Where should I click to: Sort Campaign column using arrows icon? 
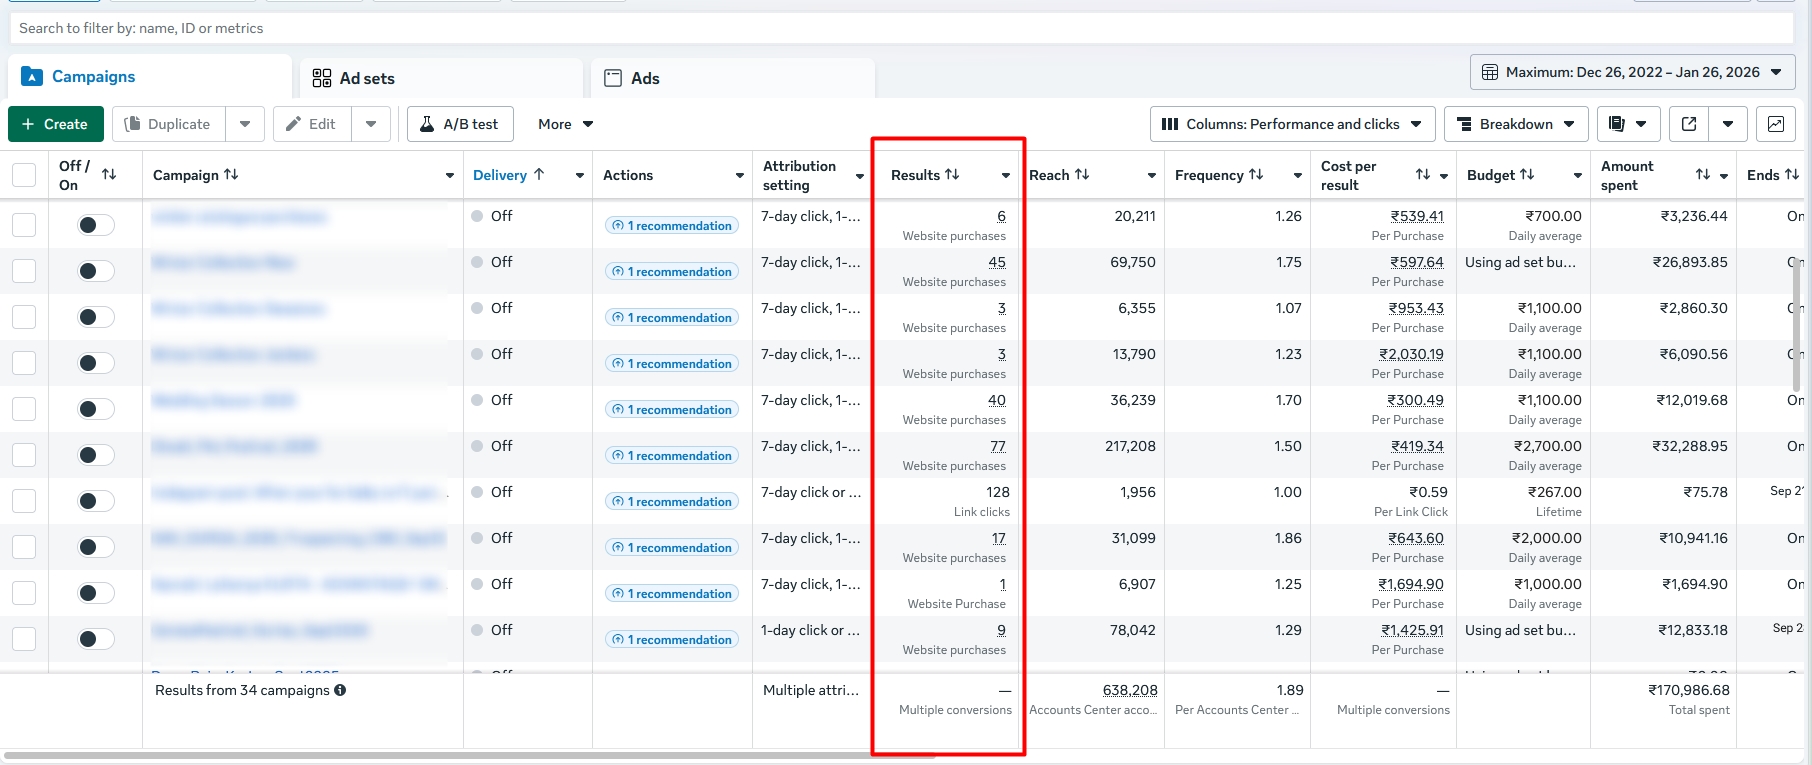click(231, 174)
